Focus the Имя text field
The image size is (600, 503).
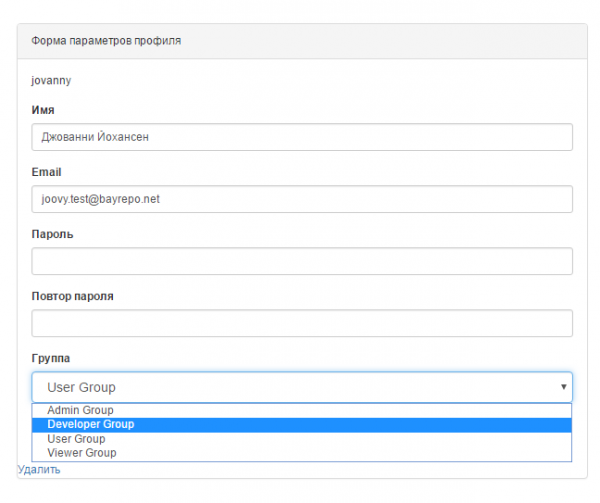302,137
